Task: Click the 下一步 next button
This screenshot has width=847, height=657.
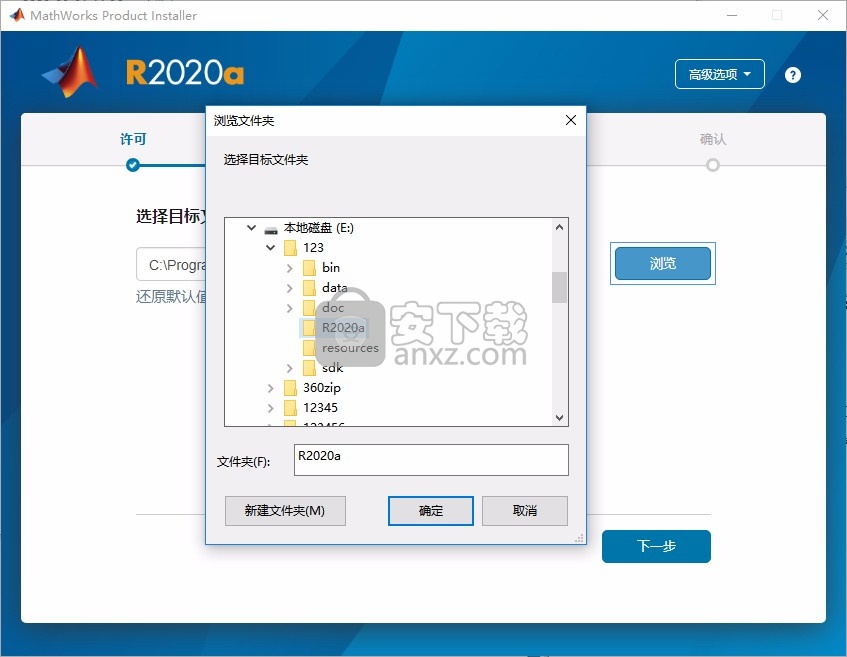Action: (x=656, y=546)
